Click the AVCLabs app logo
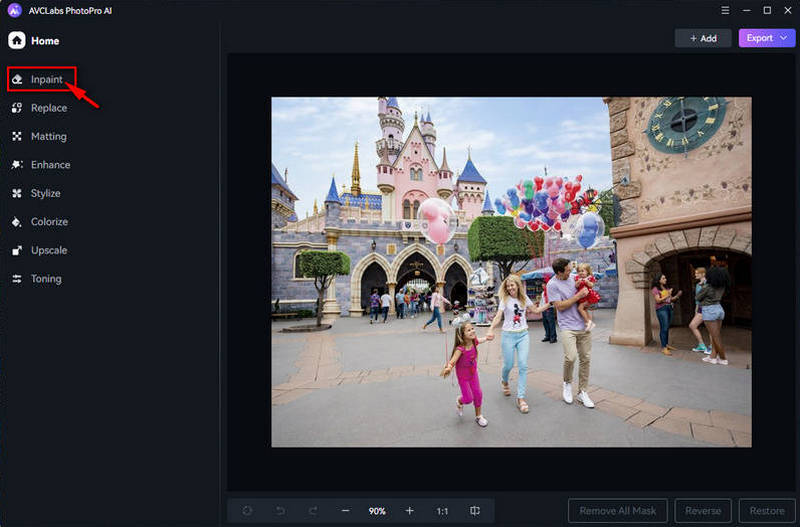This screenshot has width=800, height=527. pos(14,10)
